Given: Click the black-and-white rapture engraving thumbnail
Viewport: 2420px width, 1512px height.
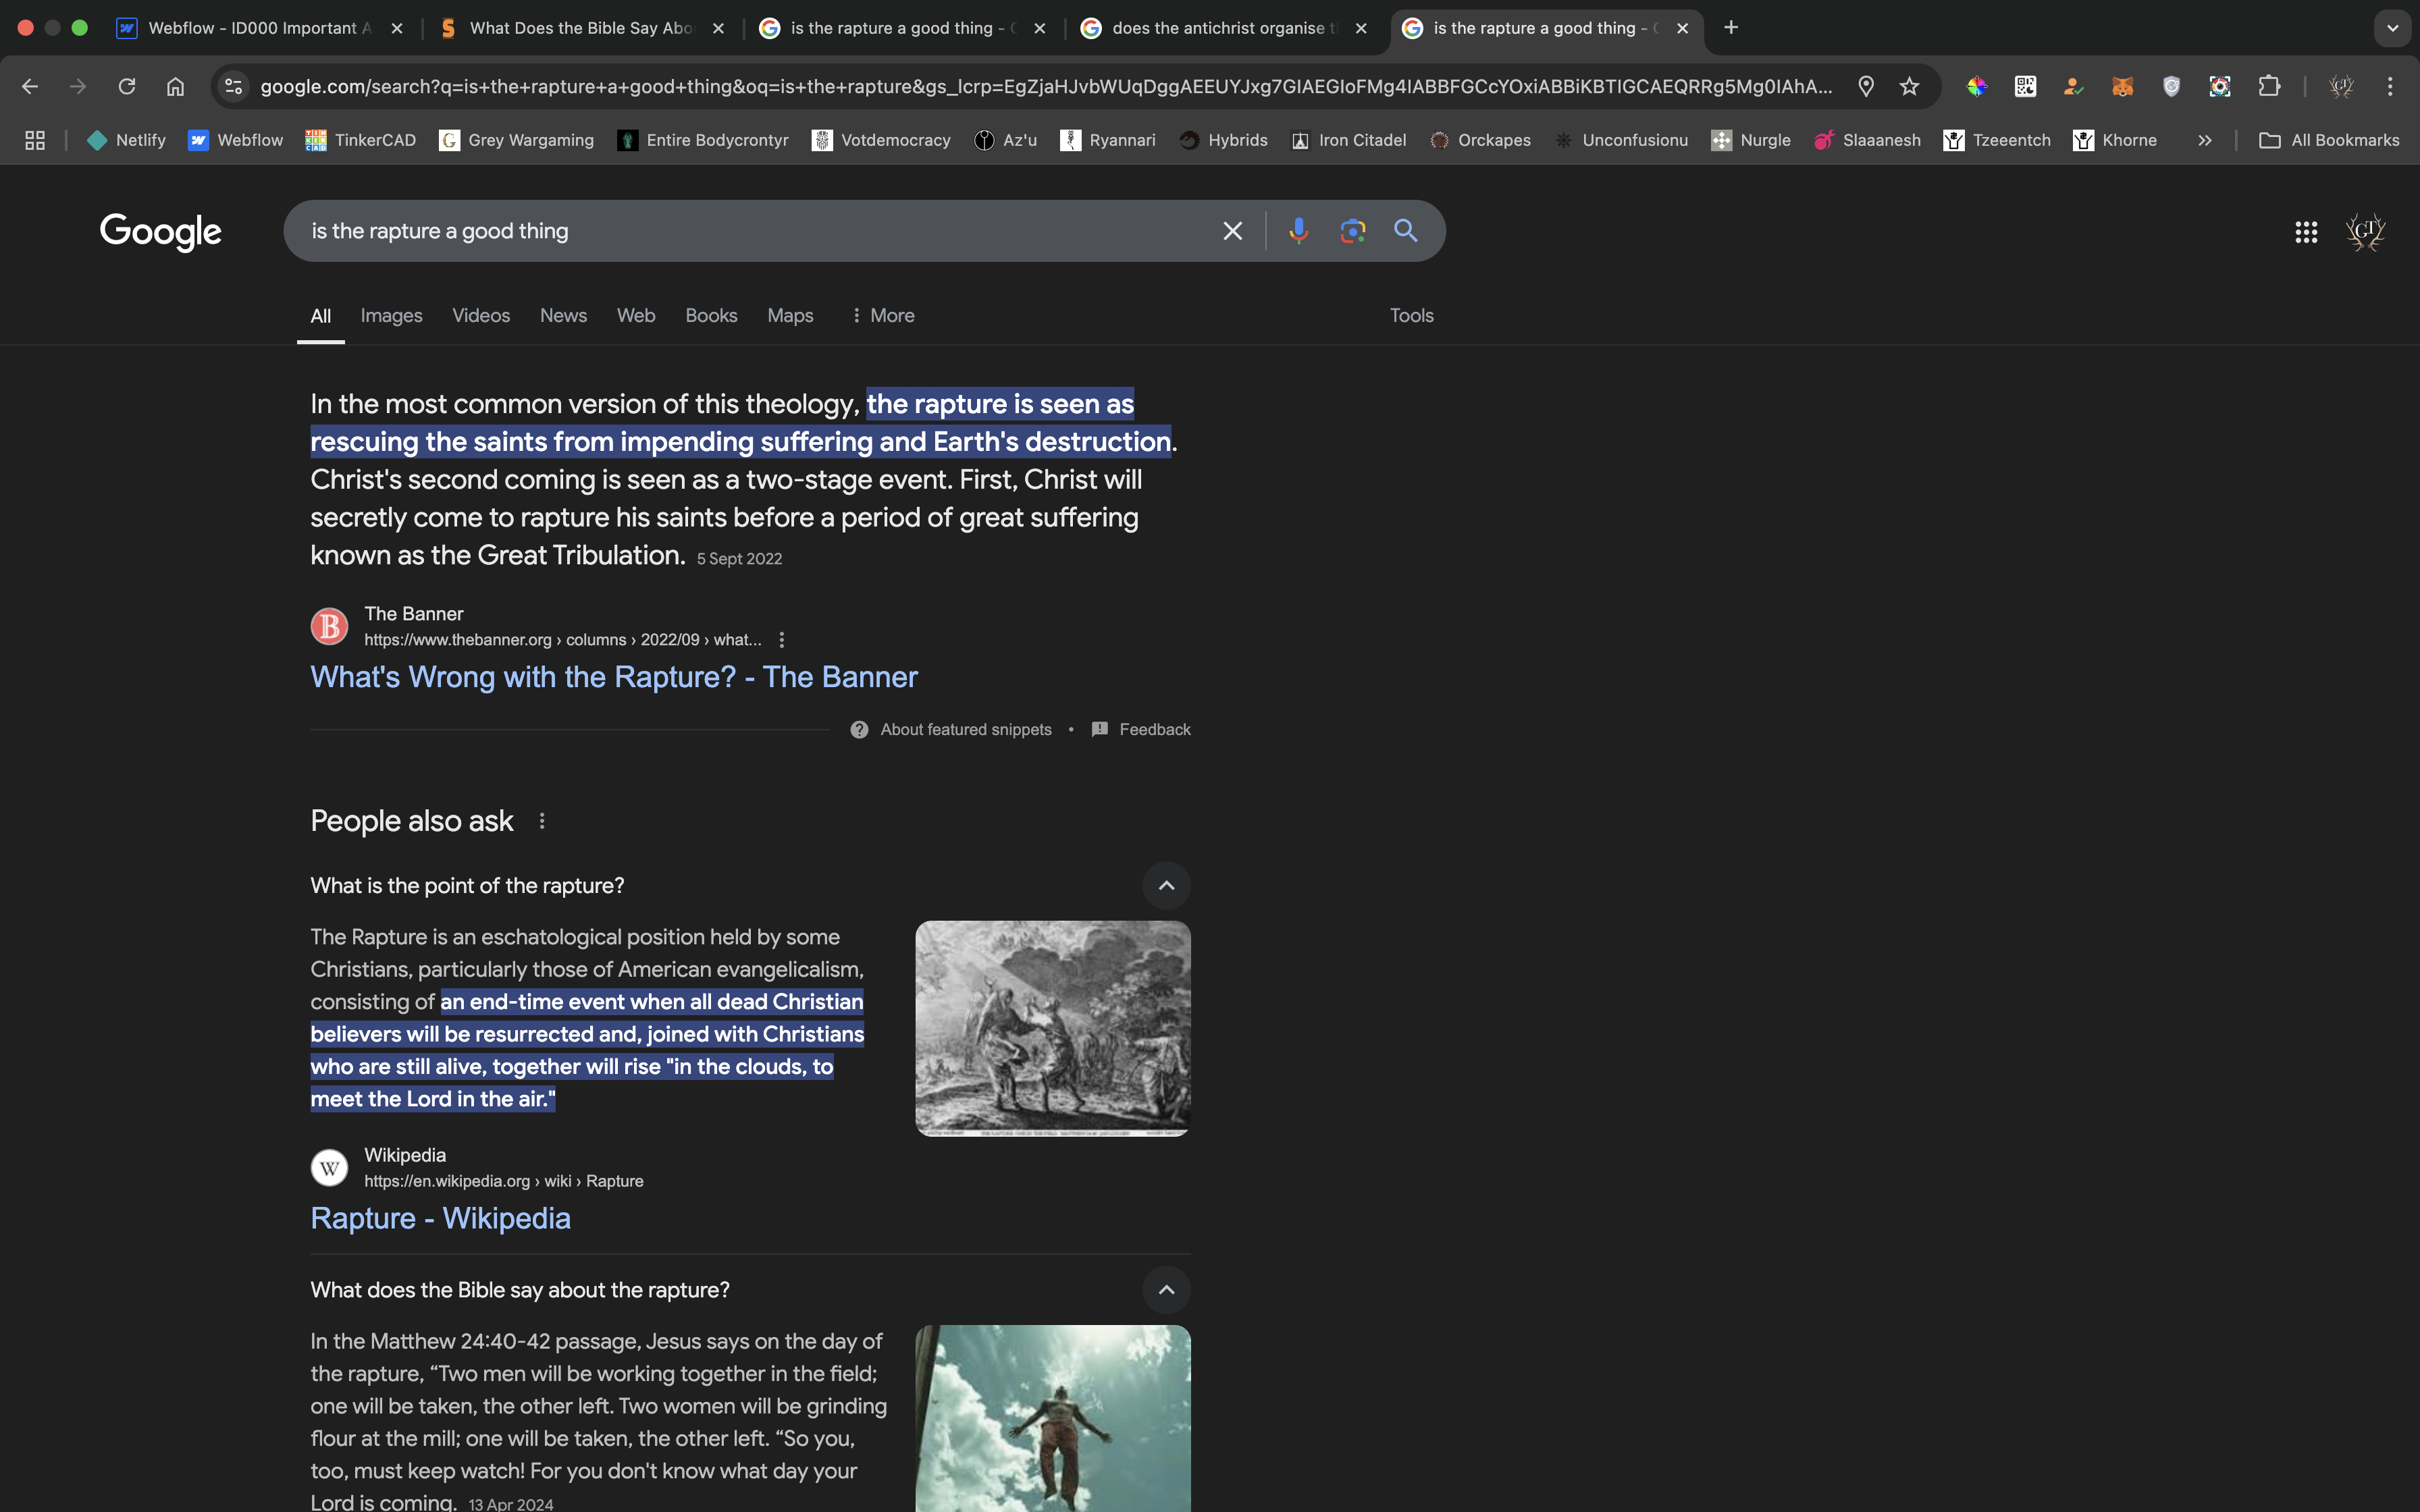Looking at the screenshot, I should 1052,1028.
